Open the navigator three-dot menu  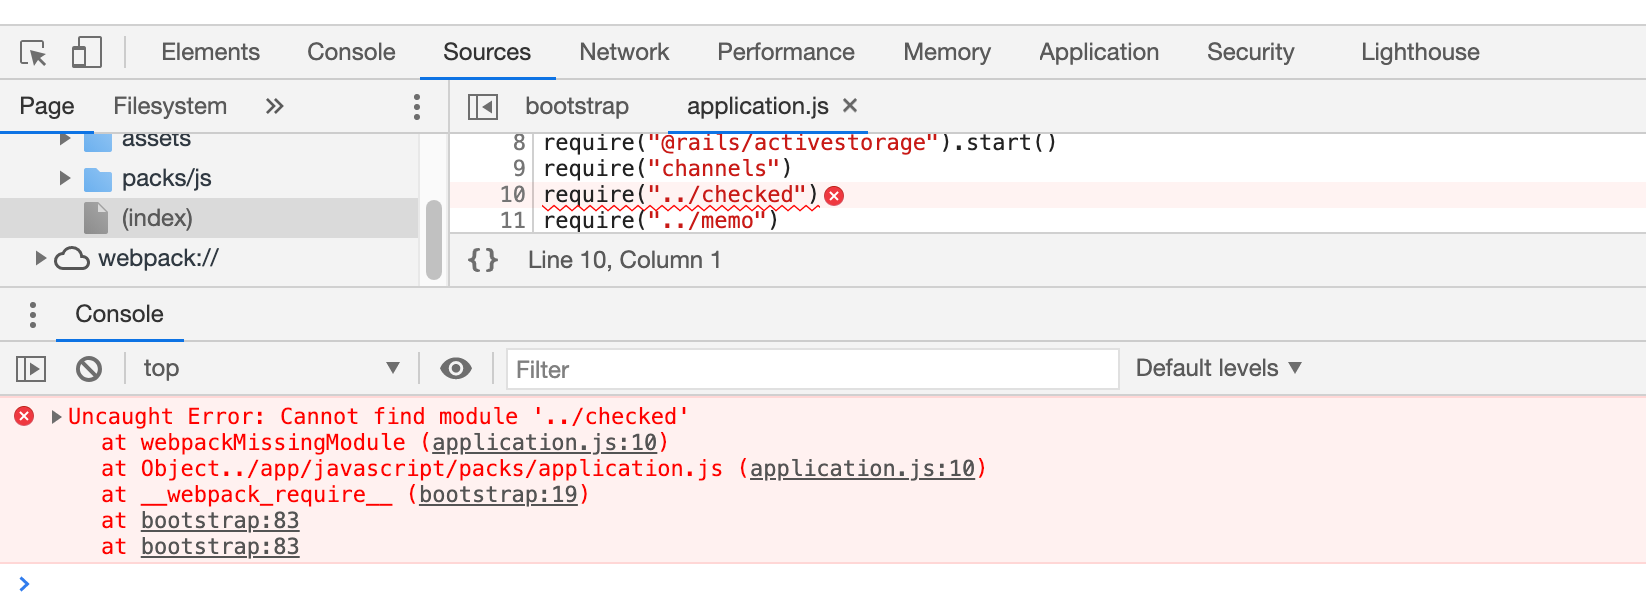click(417, 106)
